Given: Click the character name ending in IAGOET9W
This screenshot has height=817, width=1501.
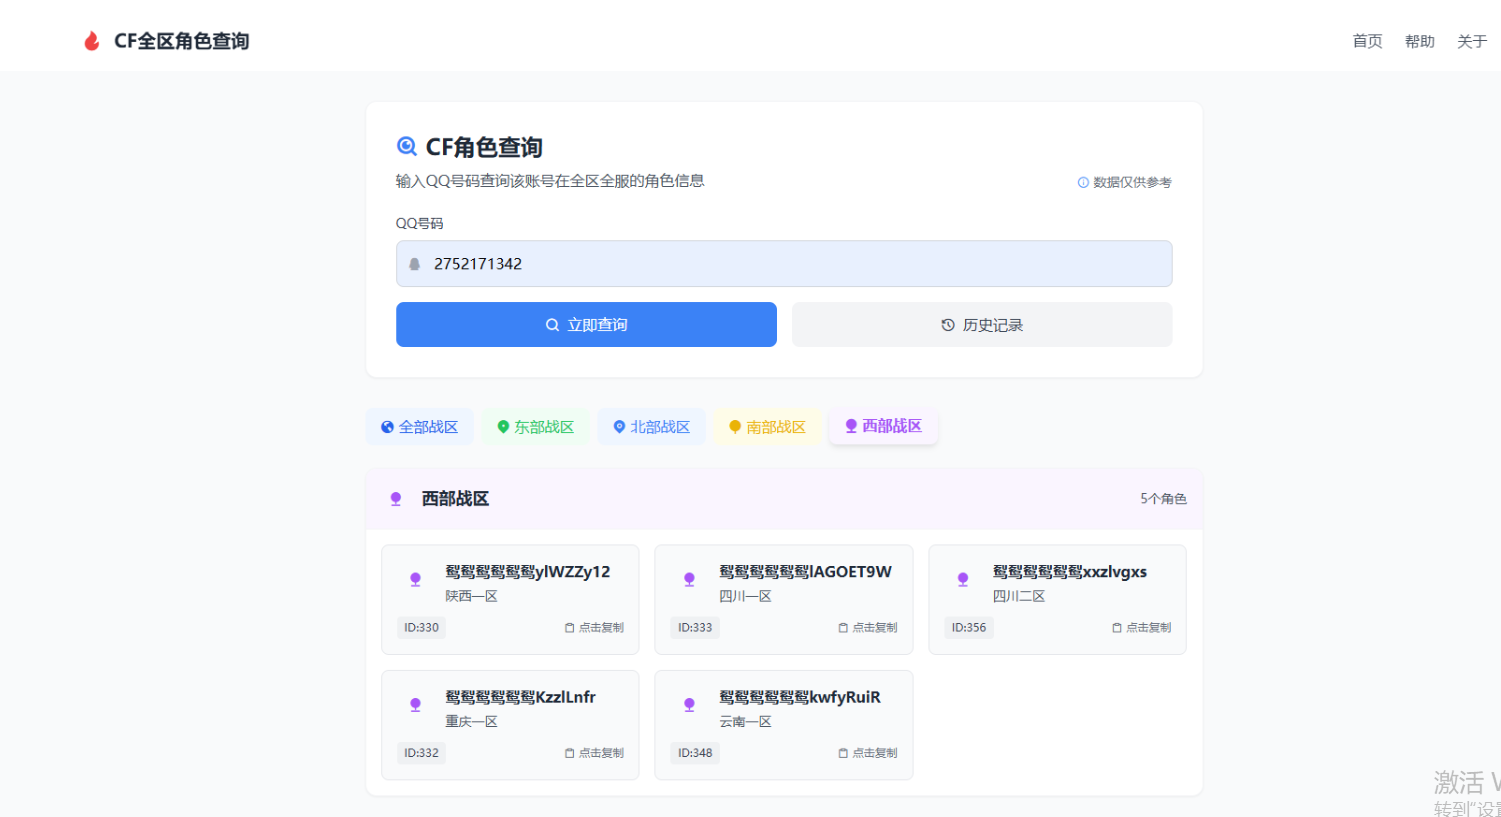Looking at the screenshot, I should 806,572.
